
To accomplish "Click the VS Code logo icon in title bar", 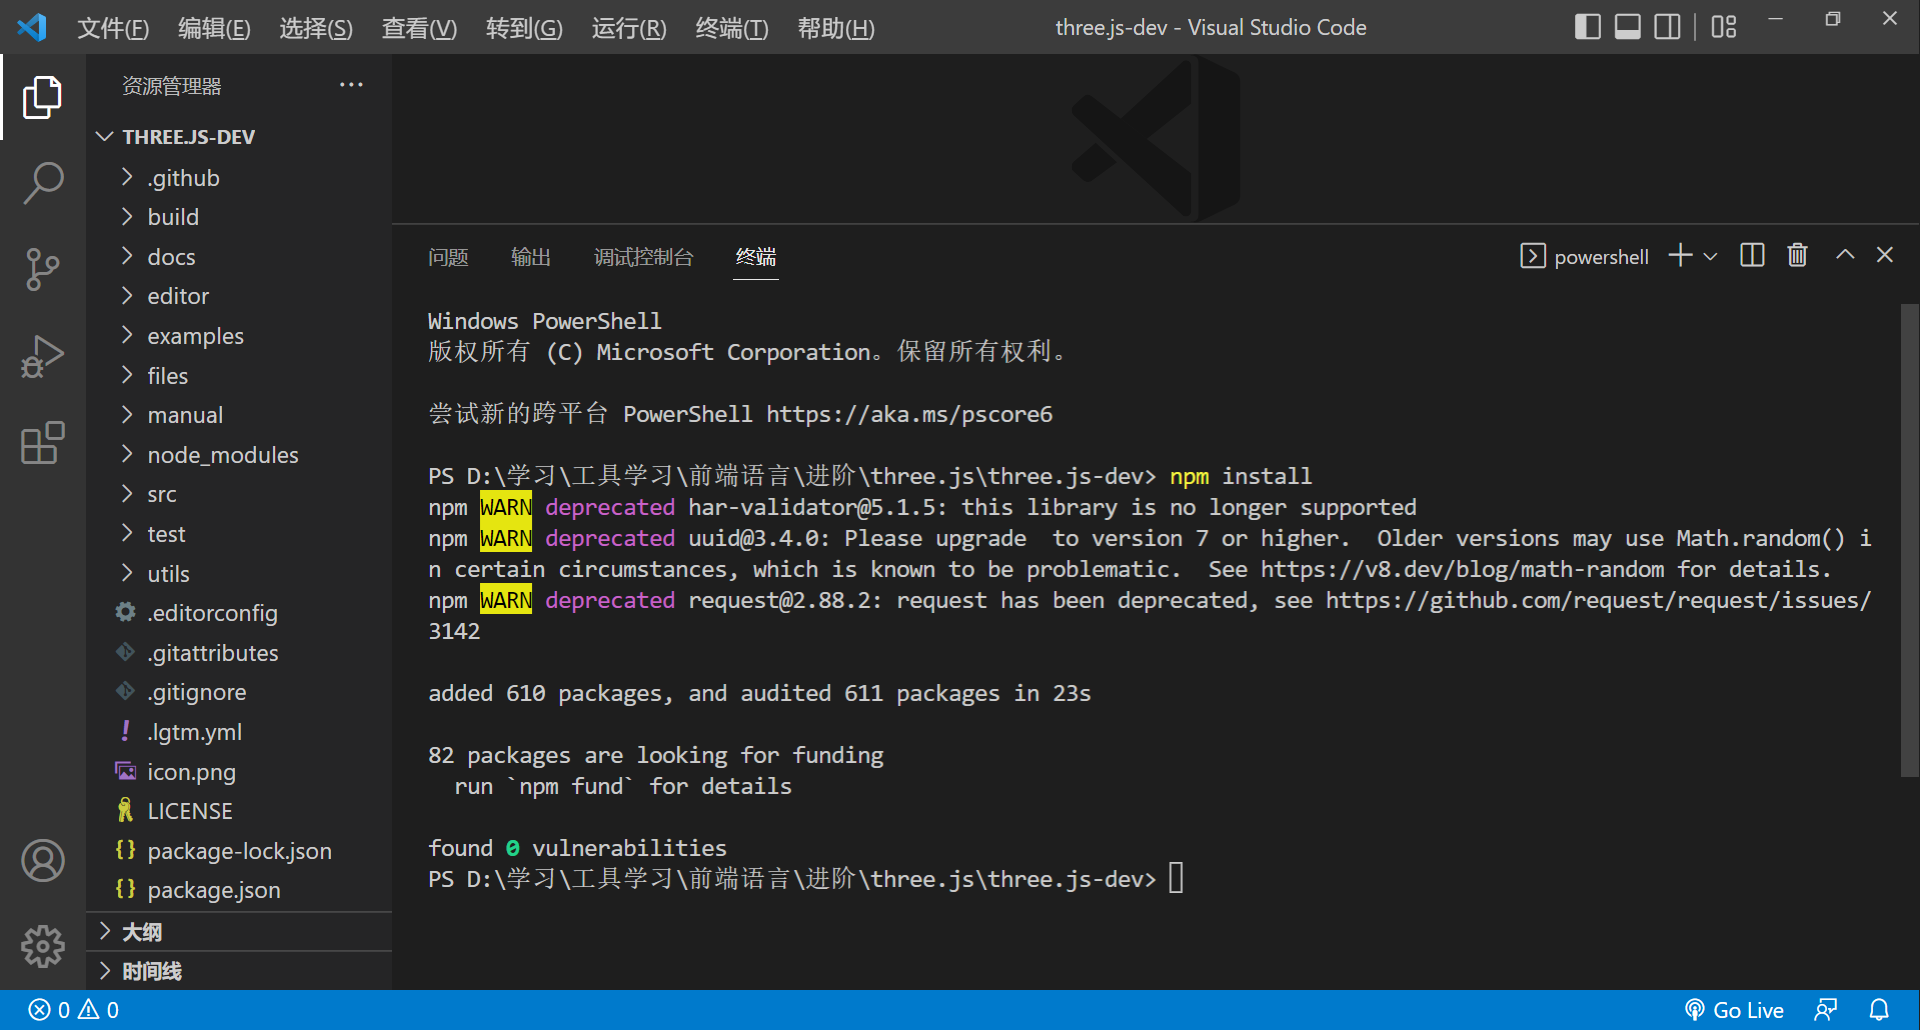I will click(x=32, y=27).
